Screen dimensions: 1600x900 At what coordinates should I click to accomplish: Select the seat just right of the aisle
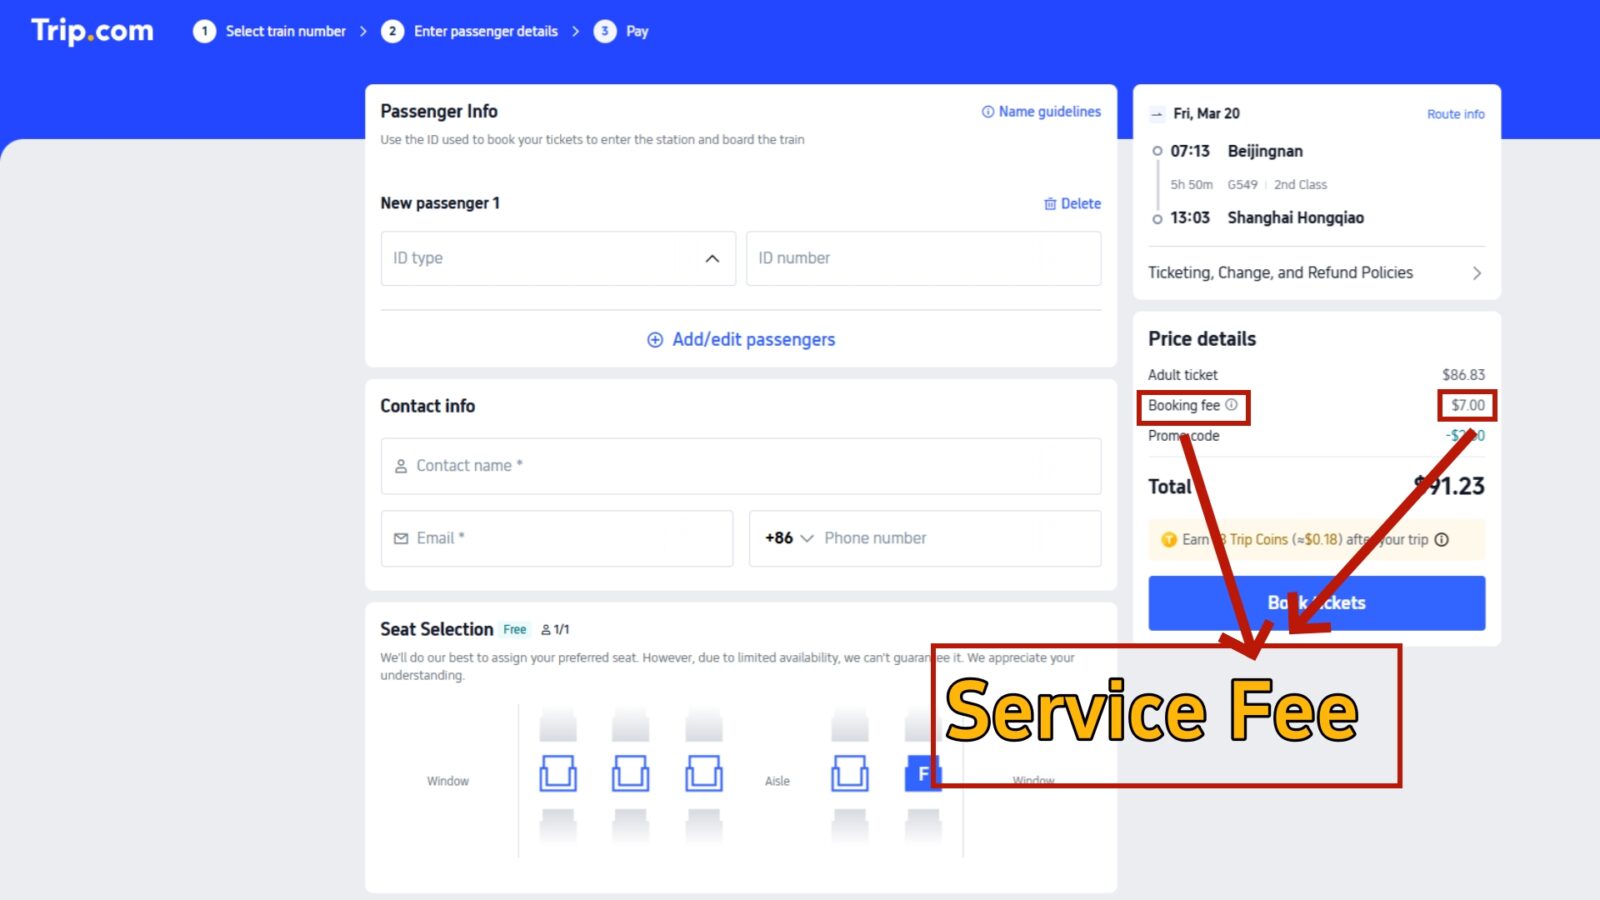click(x=849, y=773)
